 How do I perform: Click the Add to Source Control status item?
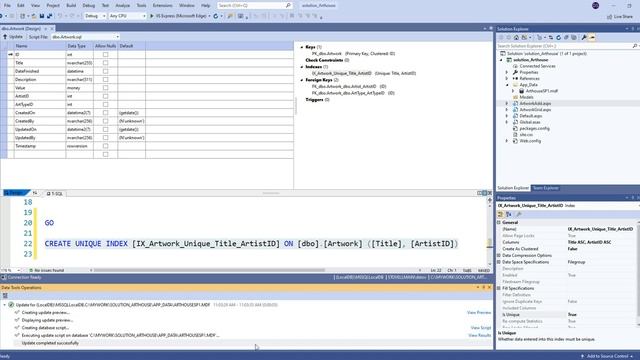pos(606,356)
